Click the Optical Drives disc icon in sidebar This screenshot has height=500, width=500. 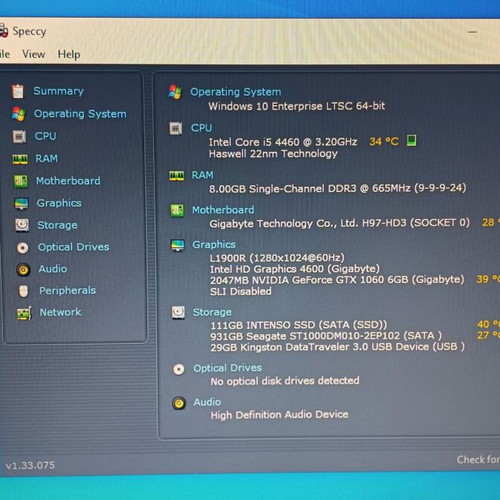(23, 248)
